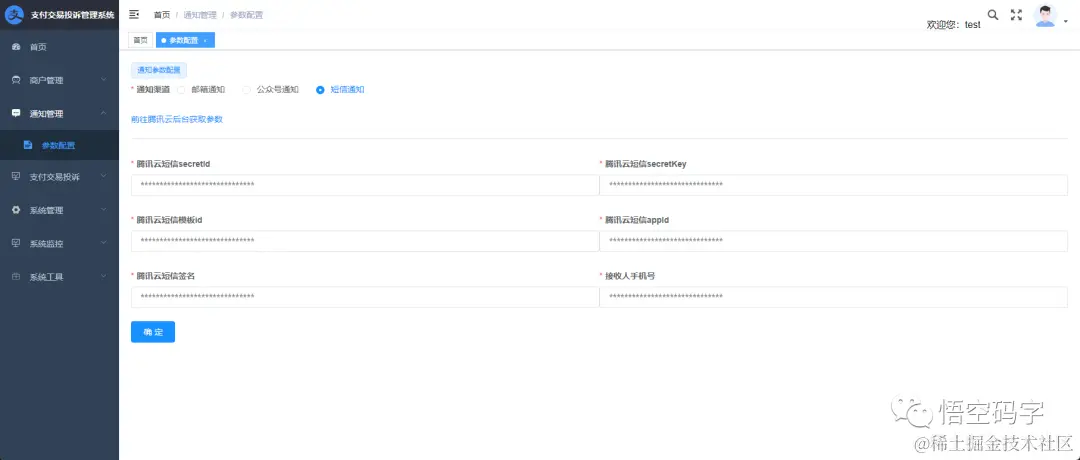Open the header search icon

pos(993,14)
